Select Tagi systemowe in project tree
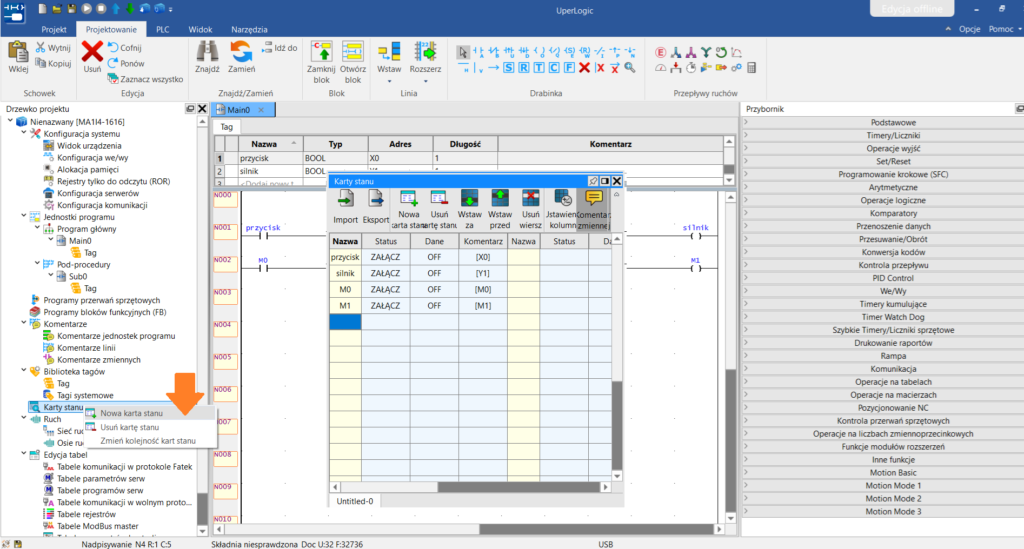Viewport: 1024px width, 549px height. 85,395
